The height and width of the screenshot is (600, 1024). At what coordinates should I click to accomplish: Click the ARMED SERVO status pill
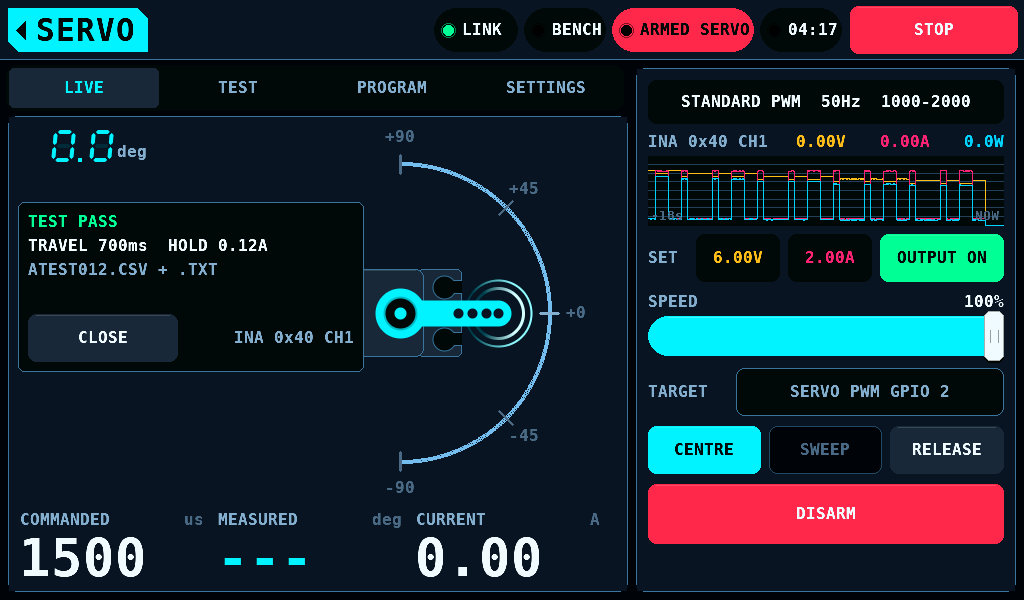[682, 30]
